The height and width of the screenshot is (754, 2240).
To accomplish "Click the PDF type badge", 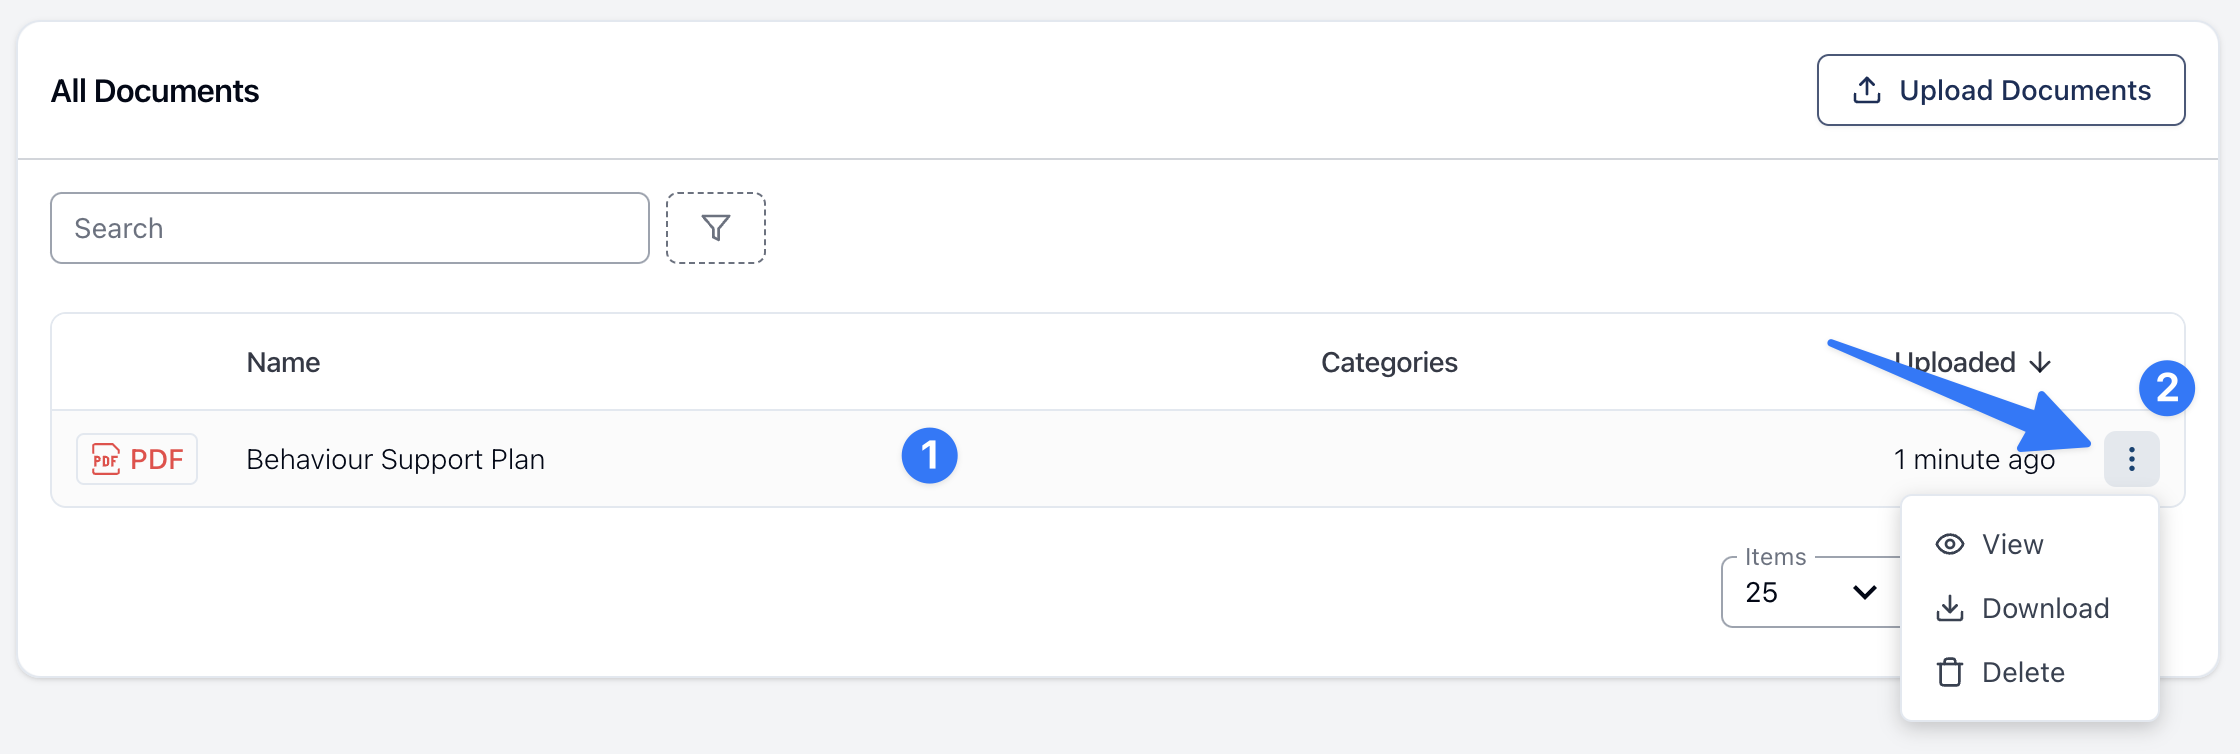I will click(x=137, y=459).
